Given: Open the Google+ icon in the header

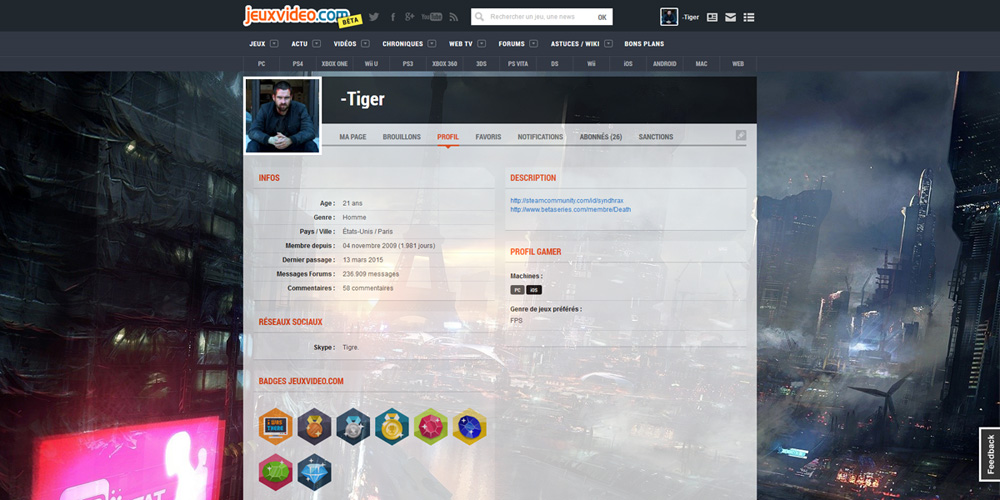Looking at the screenshot, I should click(409, 17).
